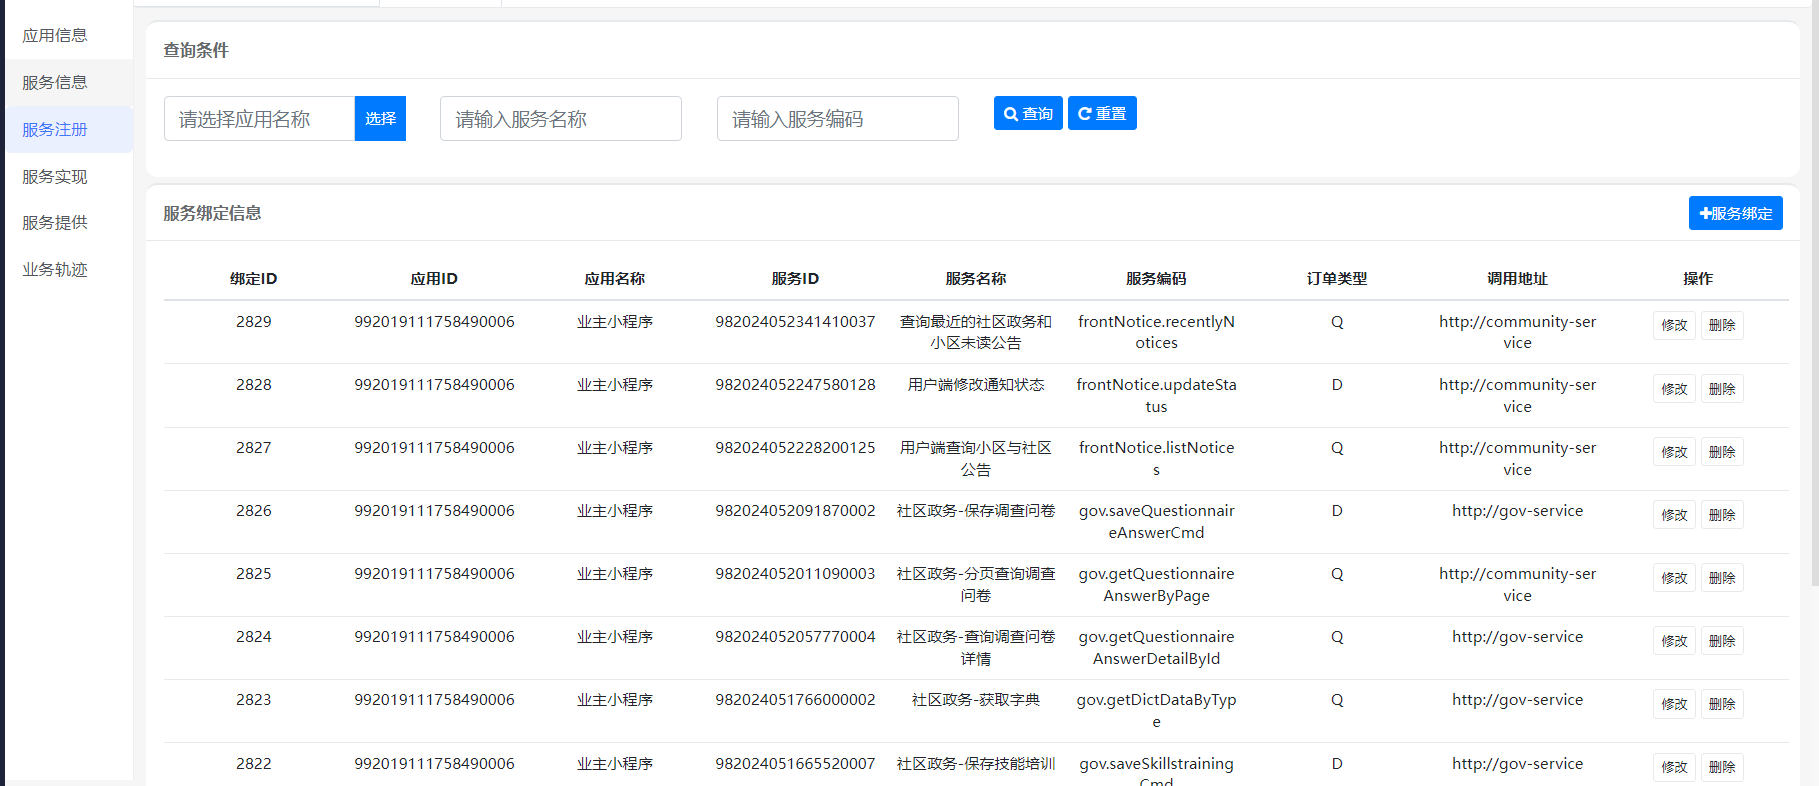This screenshot has height=786, width=1819.
Task: Go to 服务实现 sidebar item
Action: 55,176
